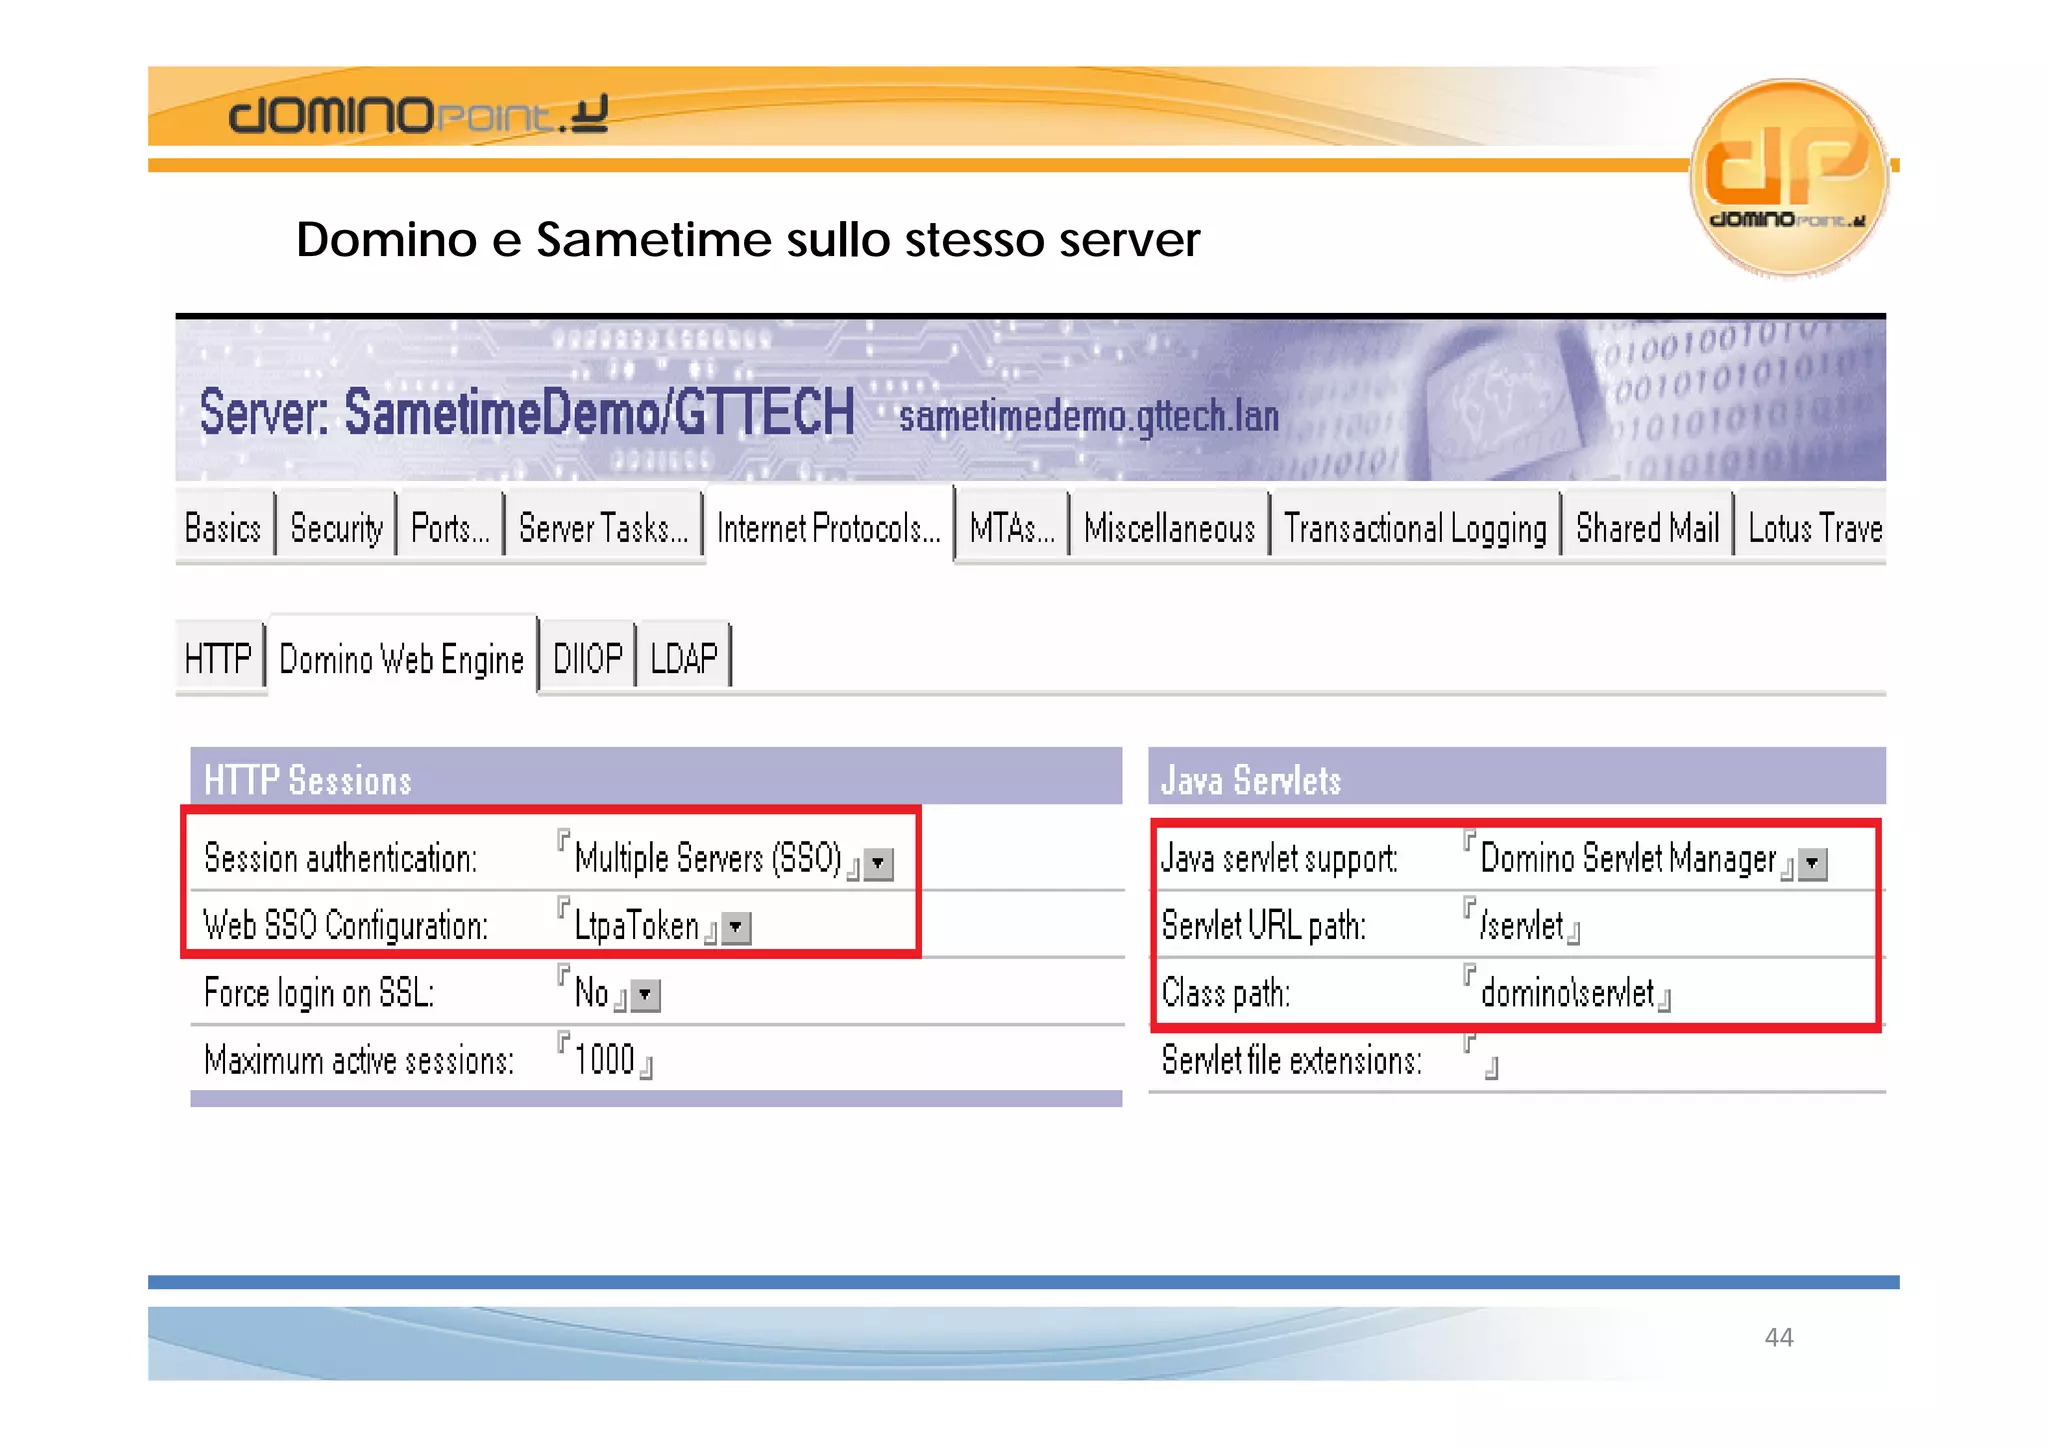Open the Ports... tab
Viewport: 2048px width, 1448px height.
pos(450,527)
